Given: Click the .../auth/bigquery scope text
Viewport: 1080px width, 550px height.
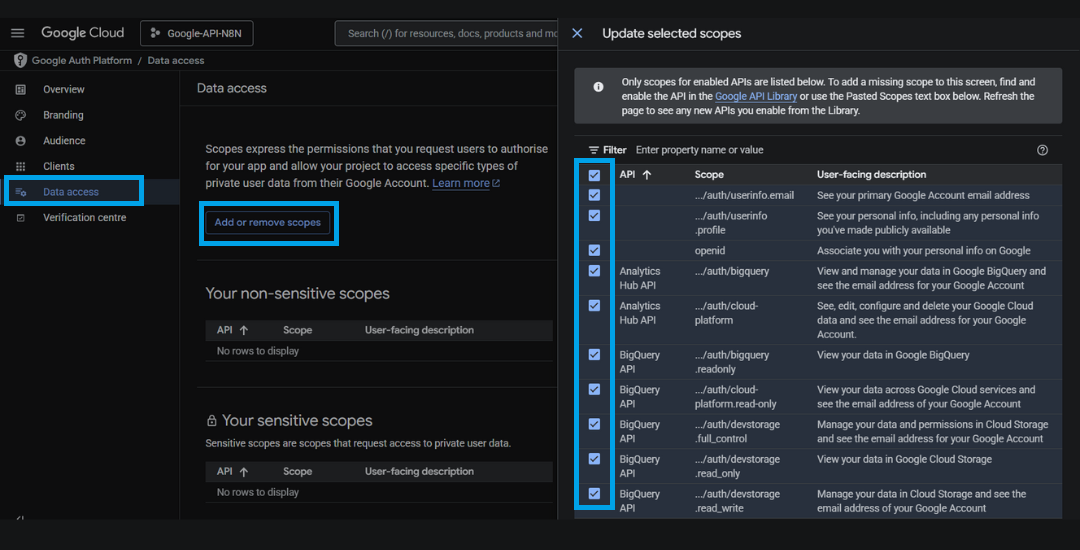Looking at the screenshot, I should point(732,271).
